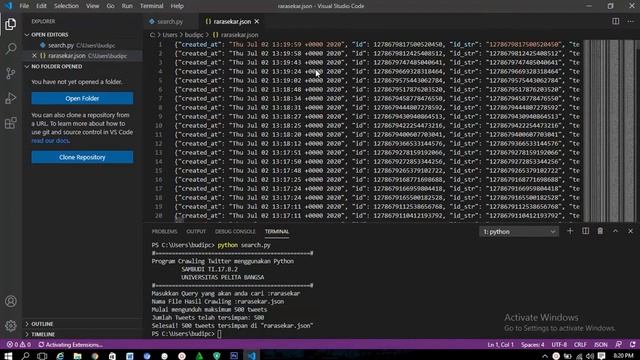Open the Manage gear icon
The width and height of the screenshot is (640, 360).
11,325
